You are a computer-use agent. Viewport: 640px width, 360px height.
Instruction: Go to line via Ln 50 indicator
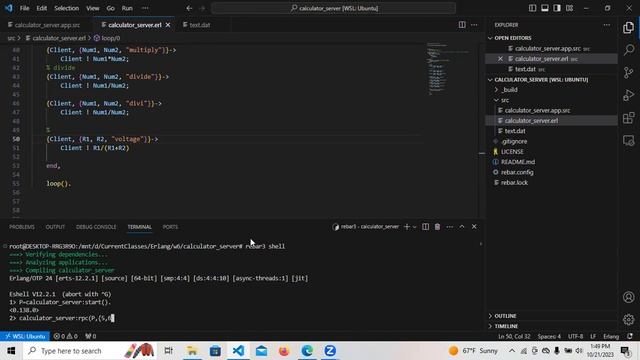pyautogui.click(x=514, y=336)
